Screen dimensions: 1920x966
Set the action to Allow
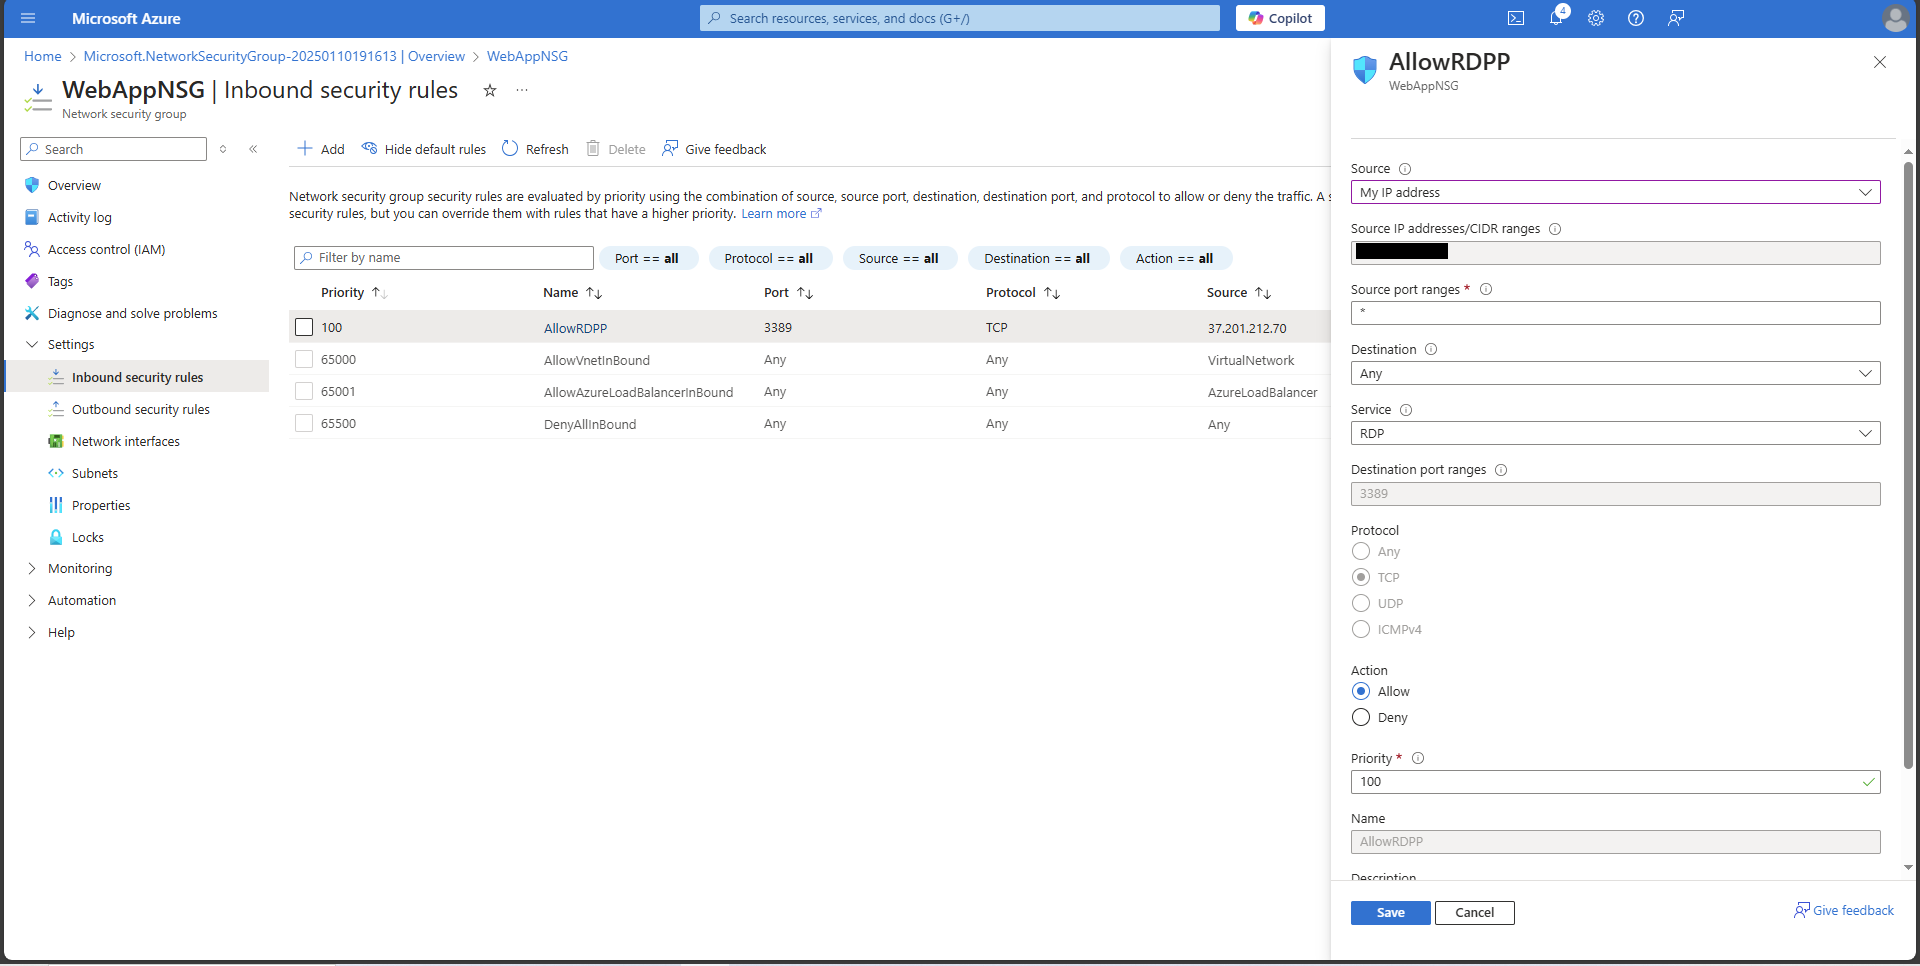click(x=1361, y=691)
